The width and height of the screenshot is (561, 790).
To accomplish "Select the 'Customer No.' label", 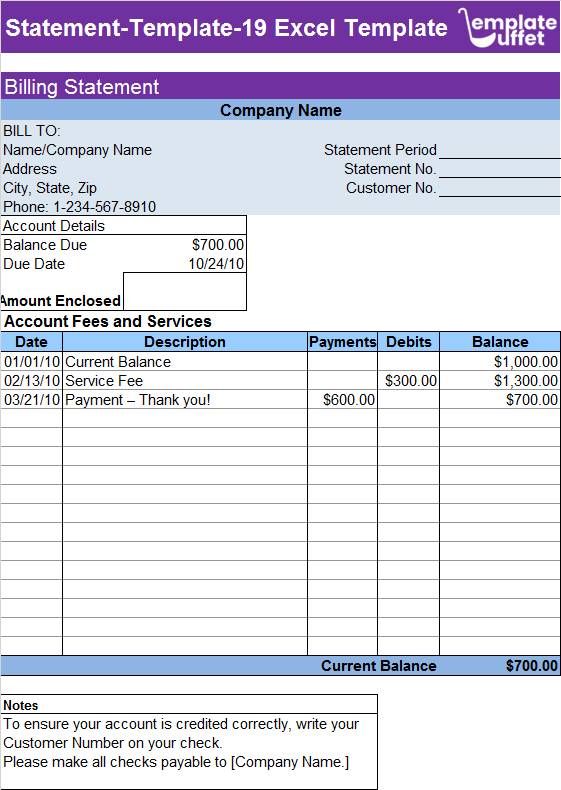I will point(391,188).
